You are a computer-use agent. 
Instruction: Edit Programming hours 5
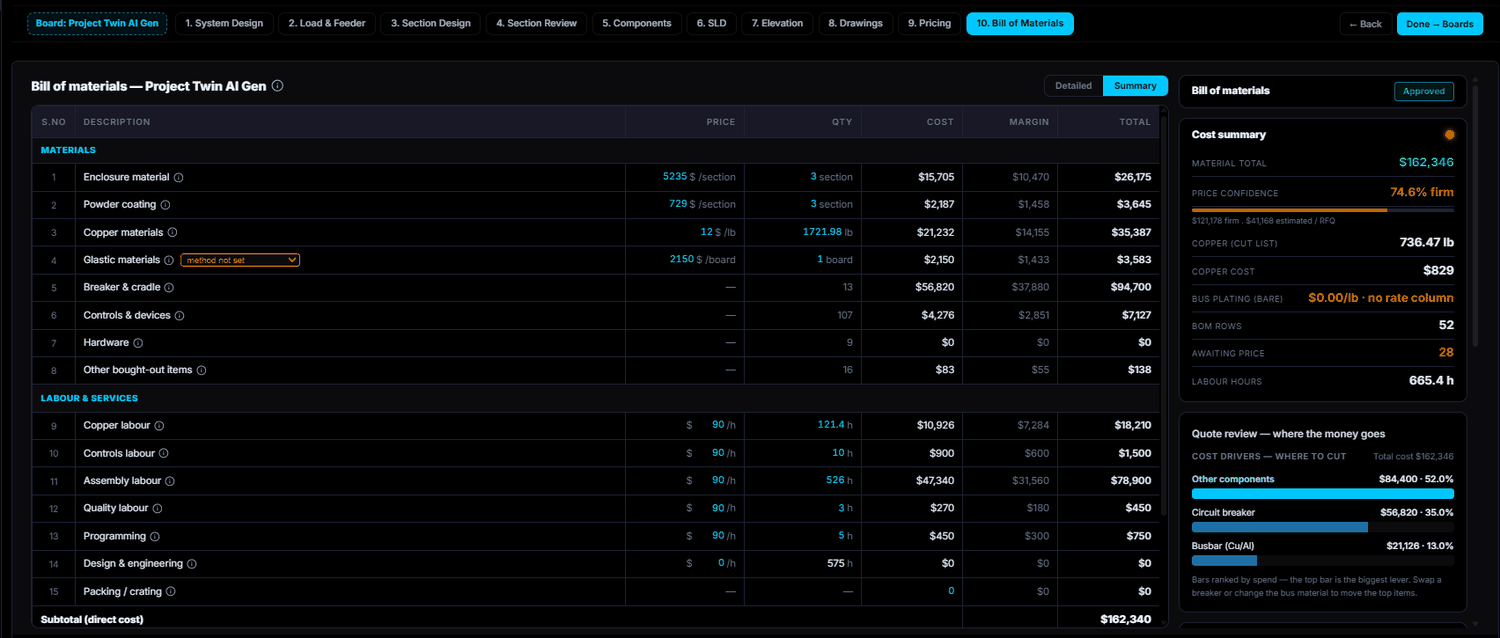[x=841, y=535]
